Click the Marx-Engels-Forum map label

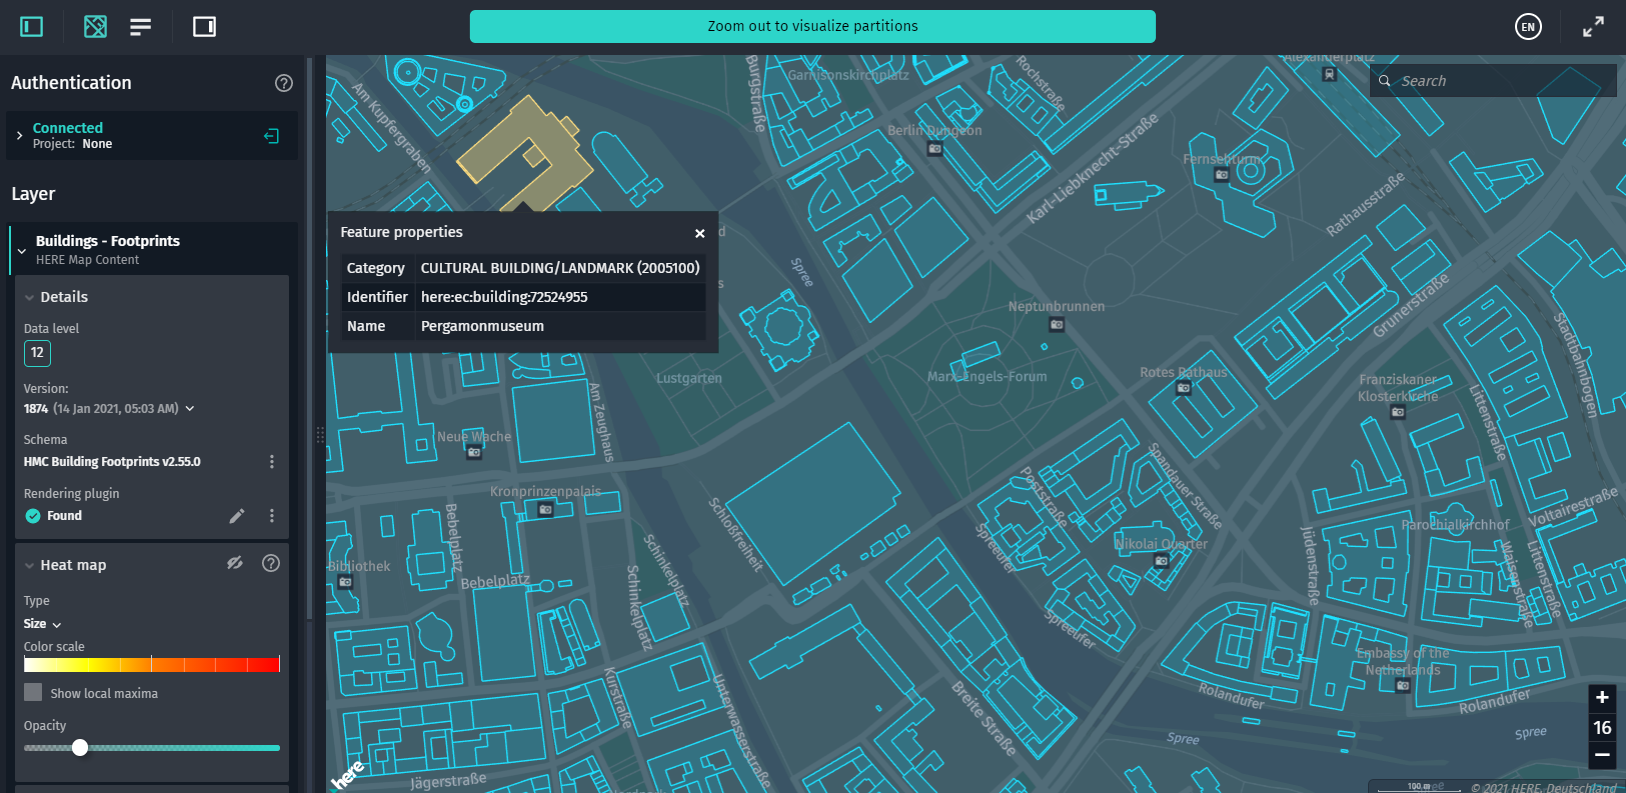click(987, 377)
